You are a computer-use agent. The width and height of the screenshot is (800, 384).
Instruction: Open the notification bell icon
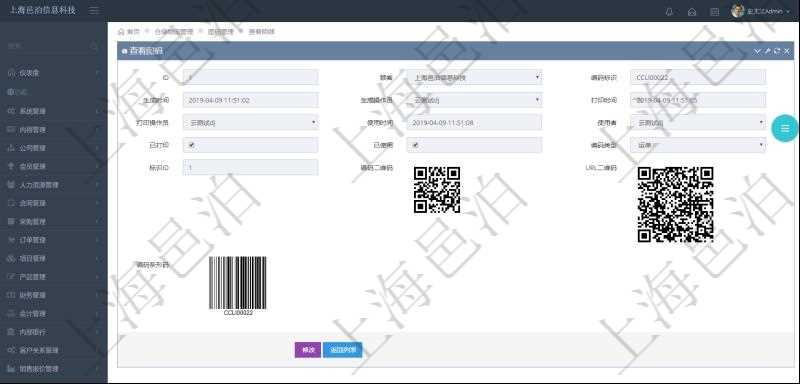point(669,12)
